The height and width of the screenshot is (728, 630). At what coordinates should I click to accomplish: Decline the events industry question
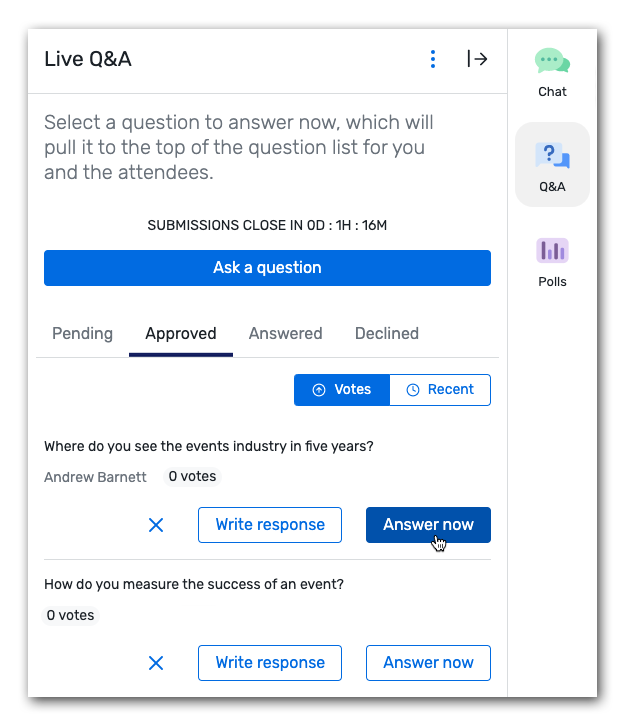pyautogui.click(x=156, y=525)
